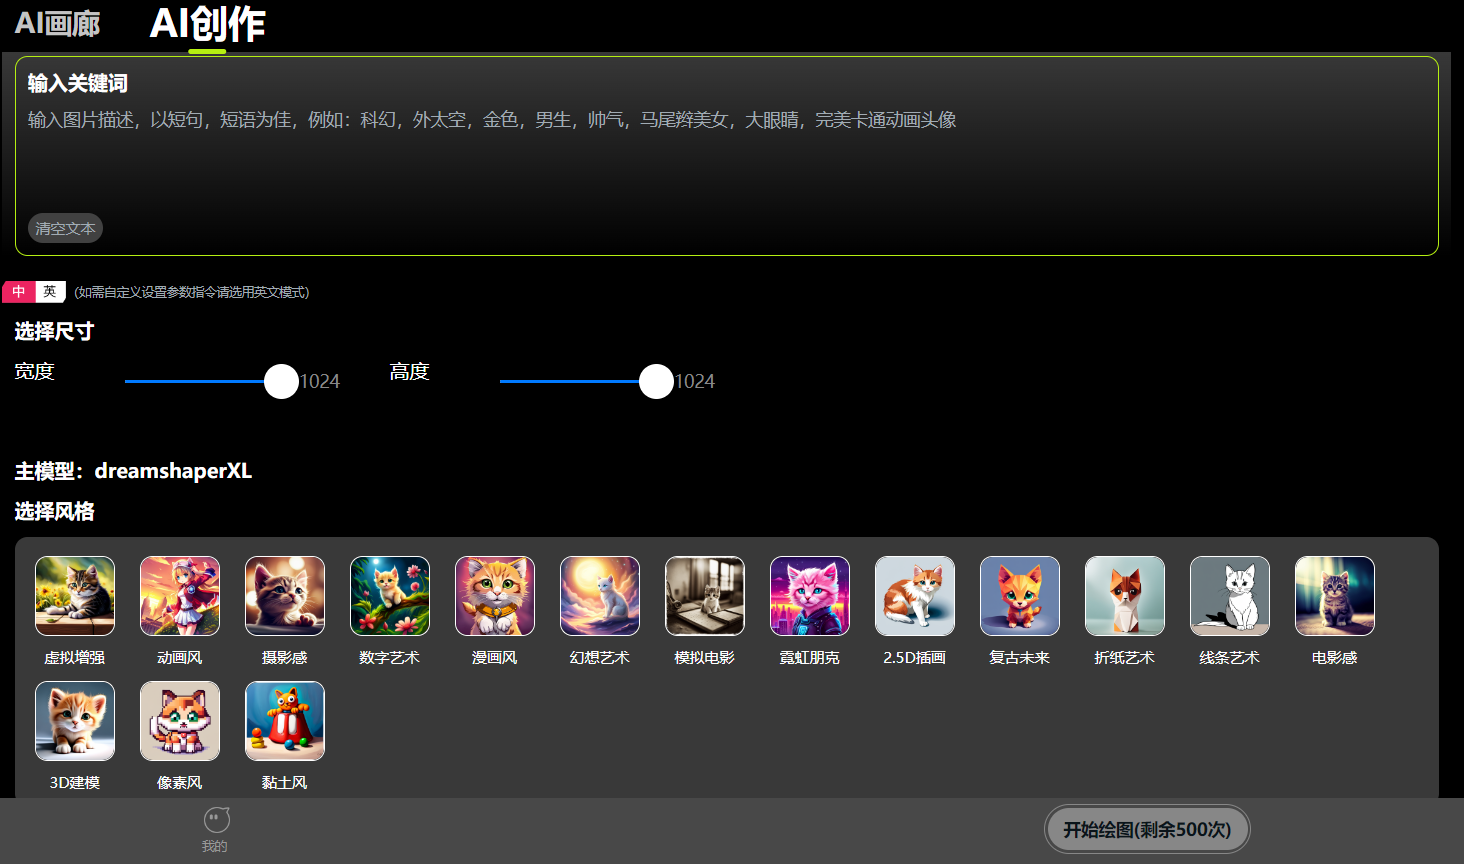Switch to the AI画廊 tab
The height and width of the screenshot is (864, 1464).
(57, 24)
